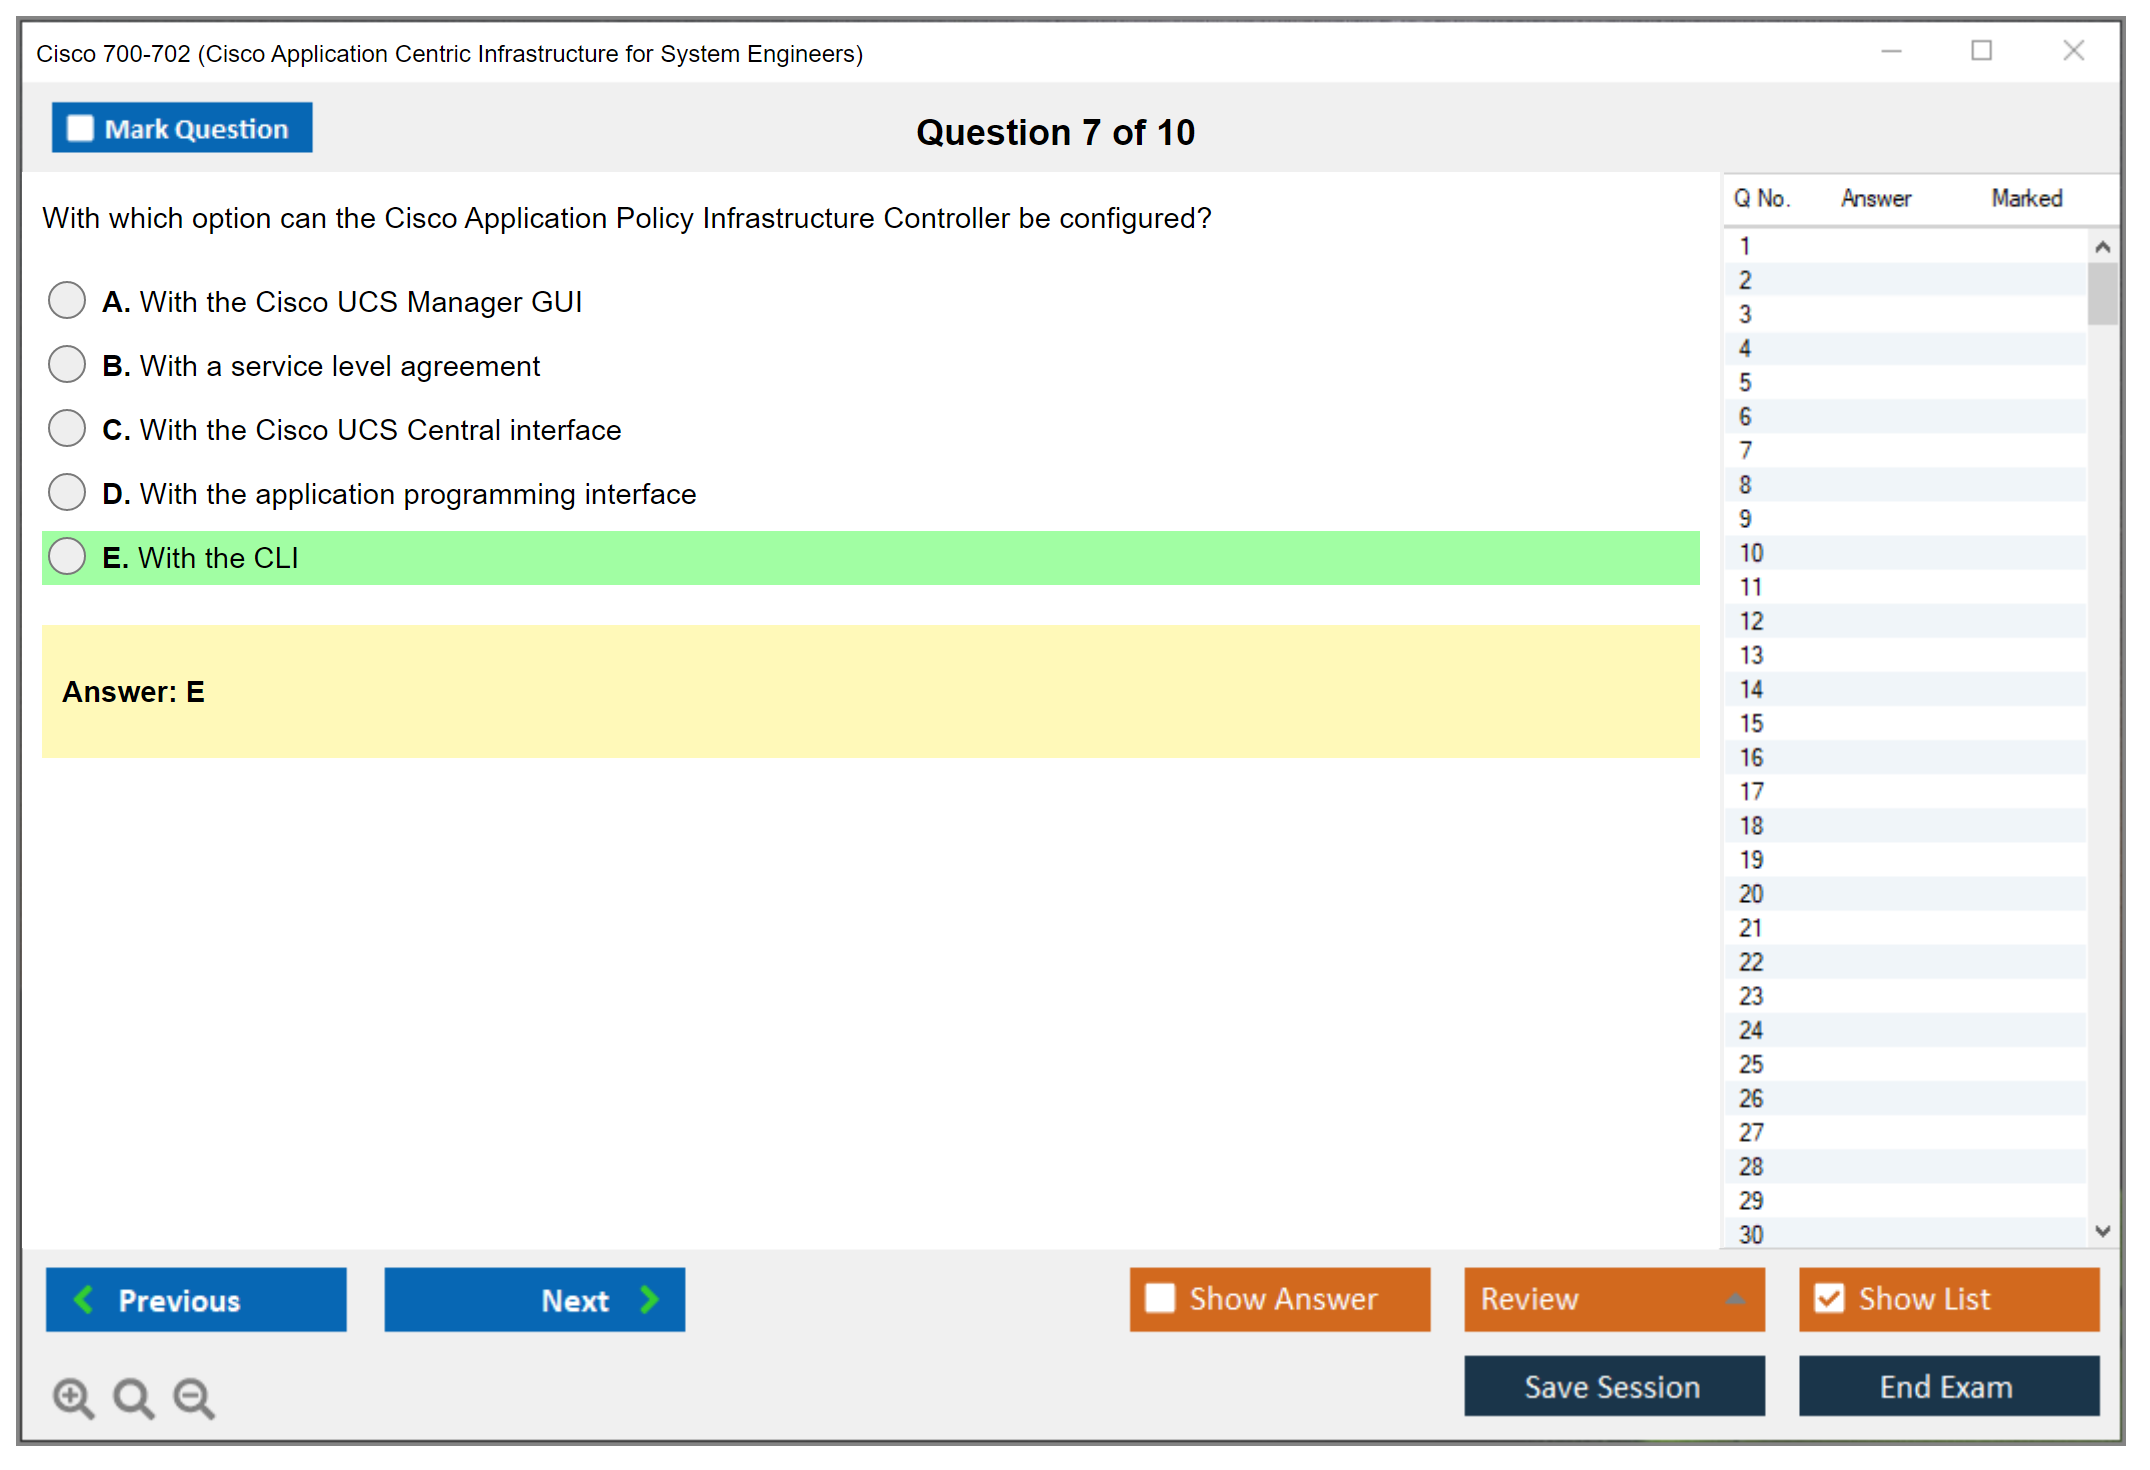The image size is (2150, 1470).
Task: Expand the Review dropdown menu
Action: click(x=1735, y=1299)
